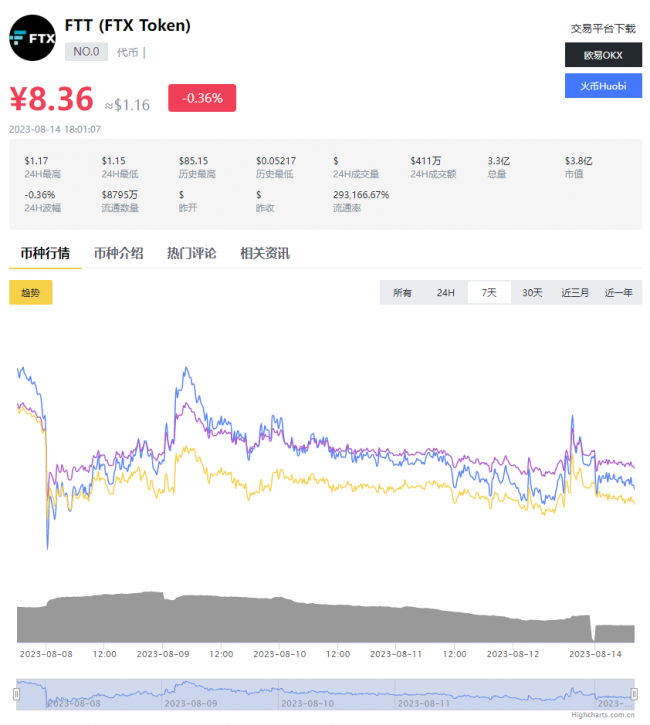Switch to the 币种介绍 tab
The width and height of the screenshot is (650, 725).
pos(118,253)
